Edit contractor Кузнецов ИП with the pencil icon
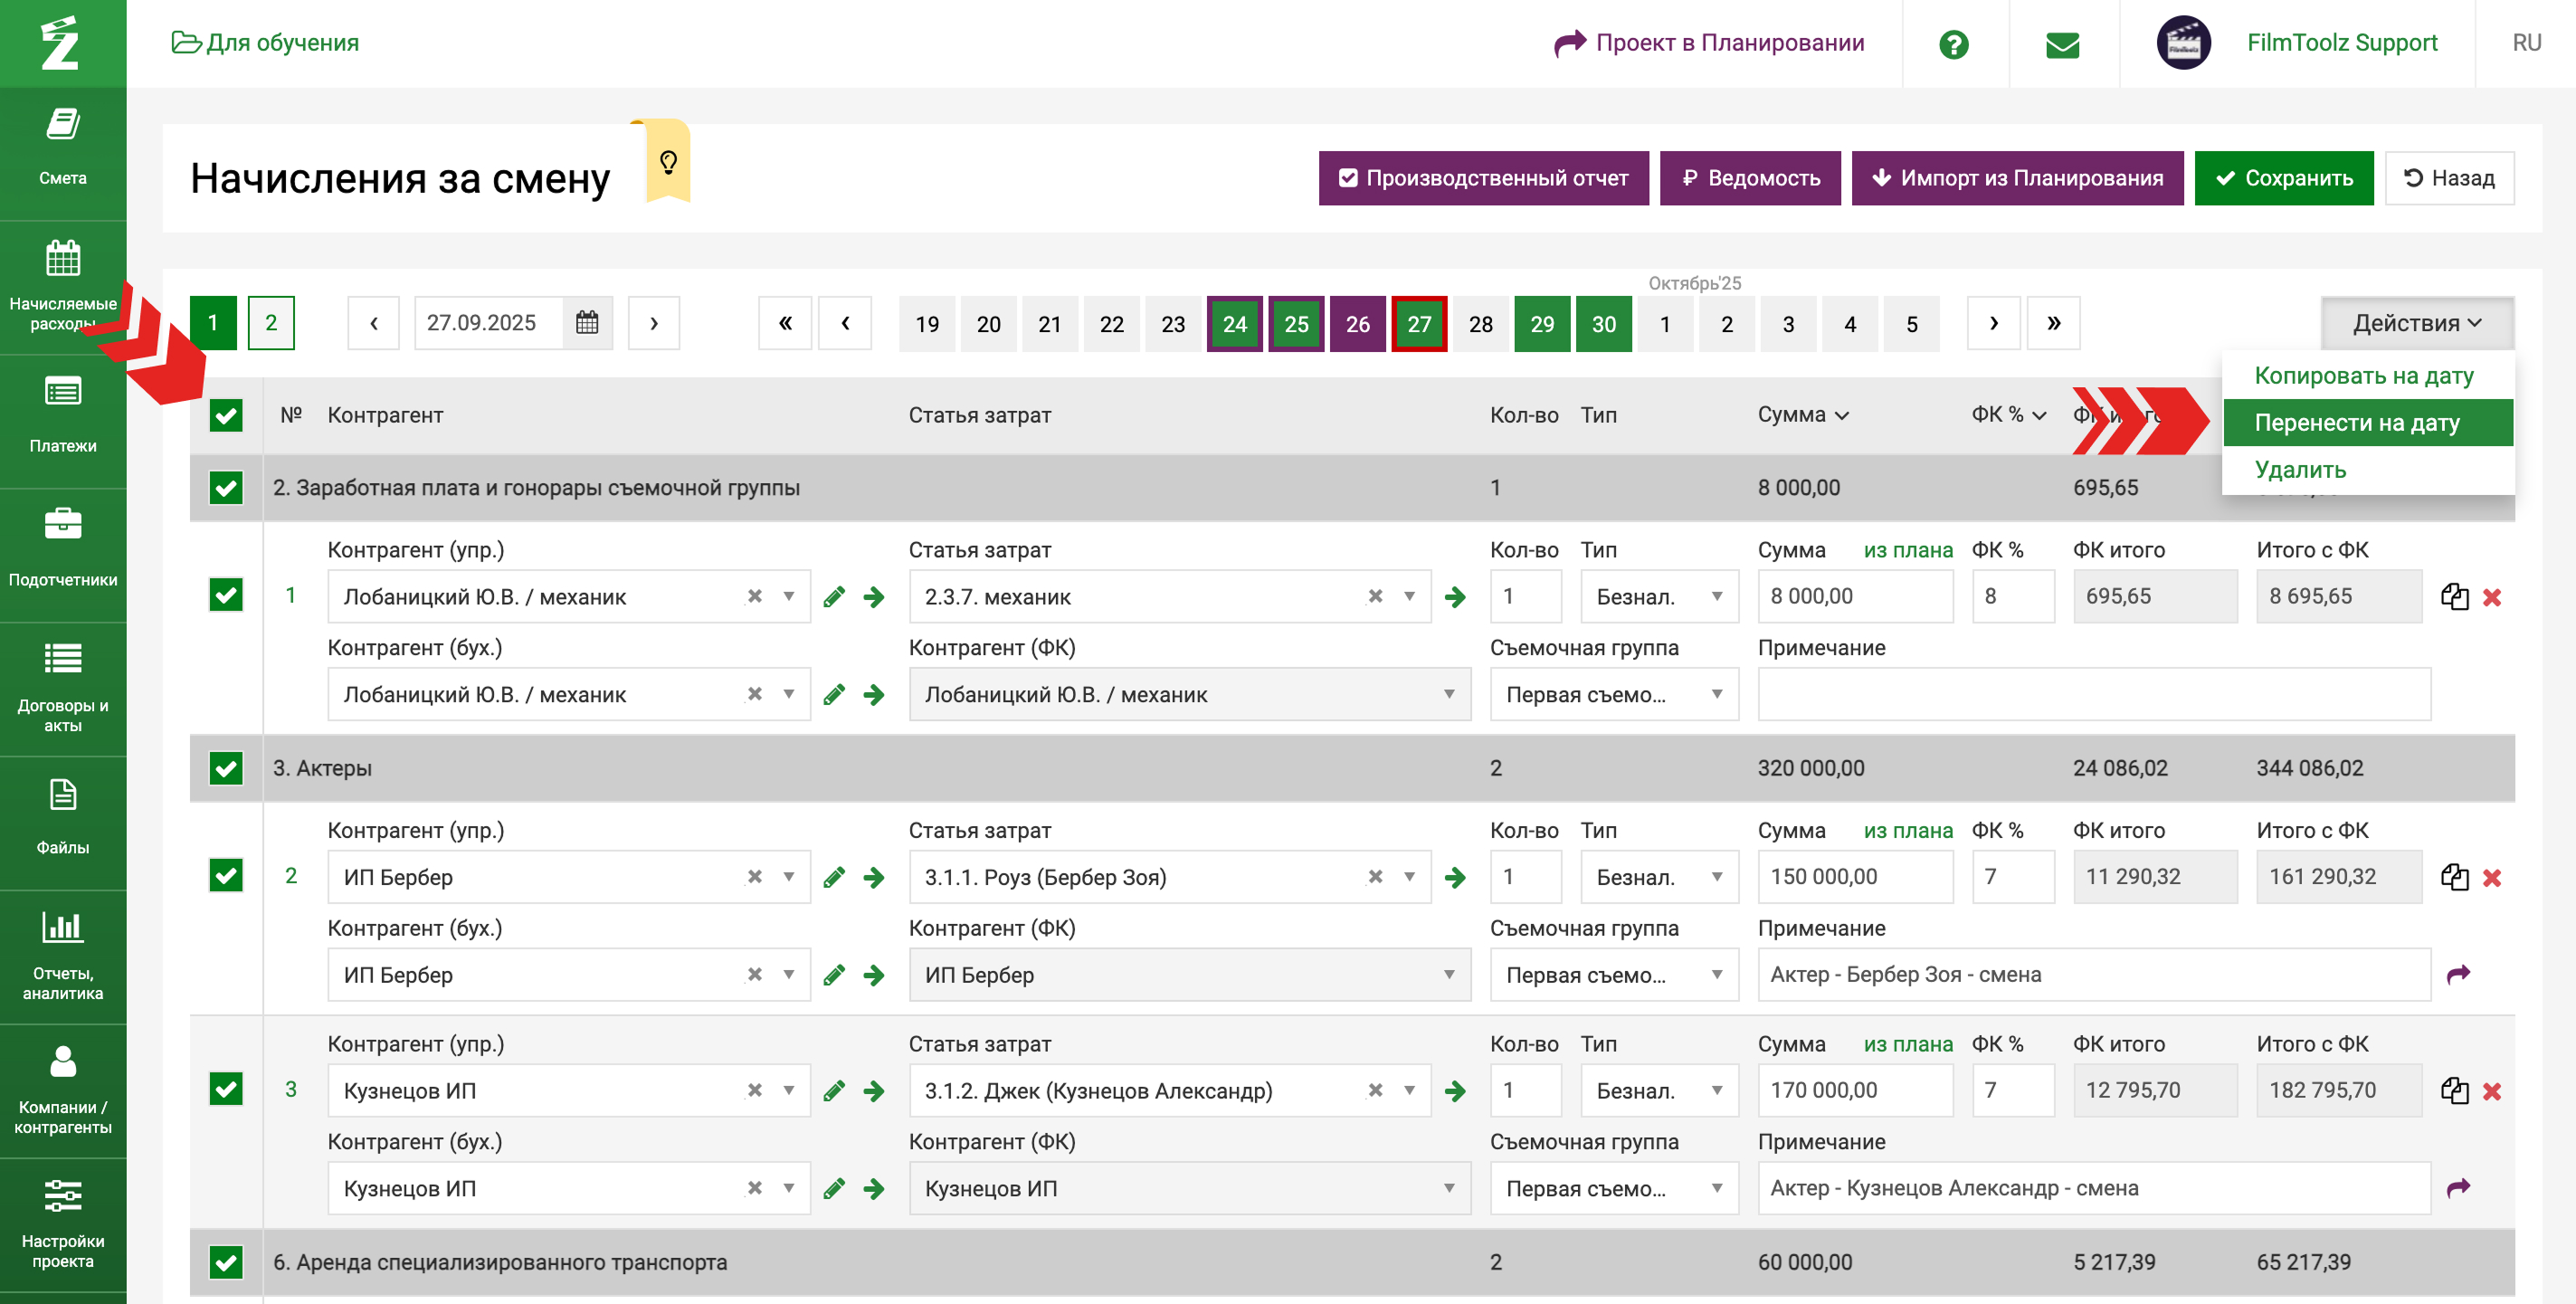 (x=834, y=1091)
